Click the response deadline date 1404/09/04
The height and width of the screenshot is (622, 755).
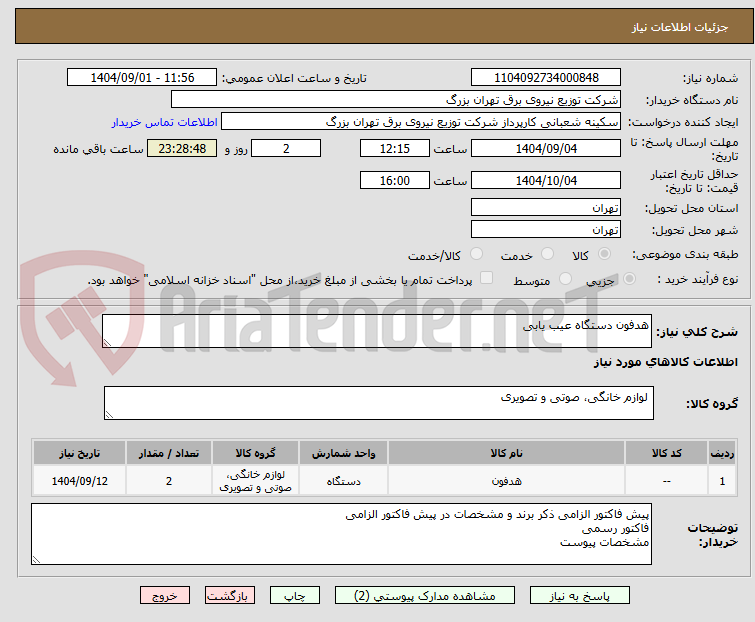point(546,148)
